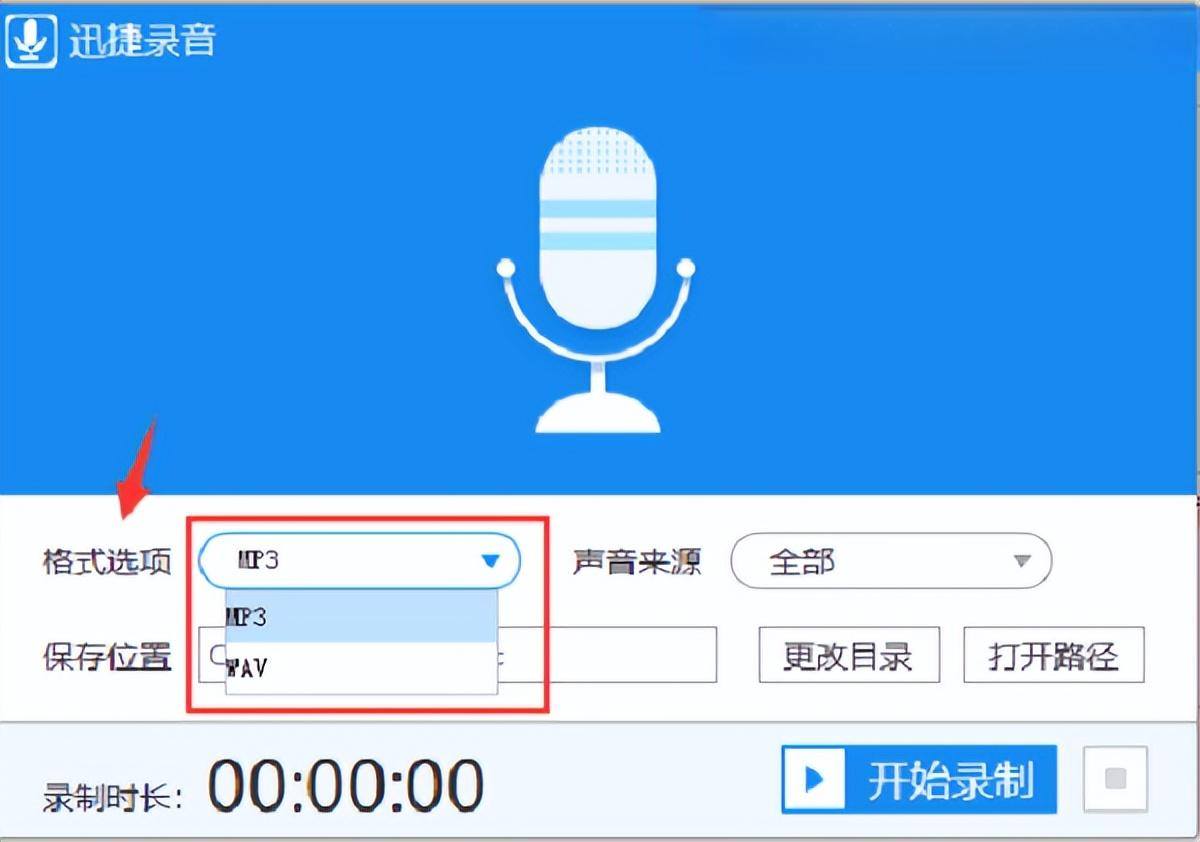Open the save folder via 打开路径

tap(1053, 656)
